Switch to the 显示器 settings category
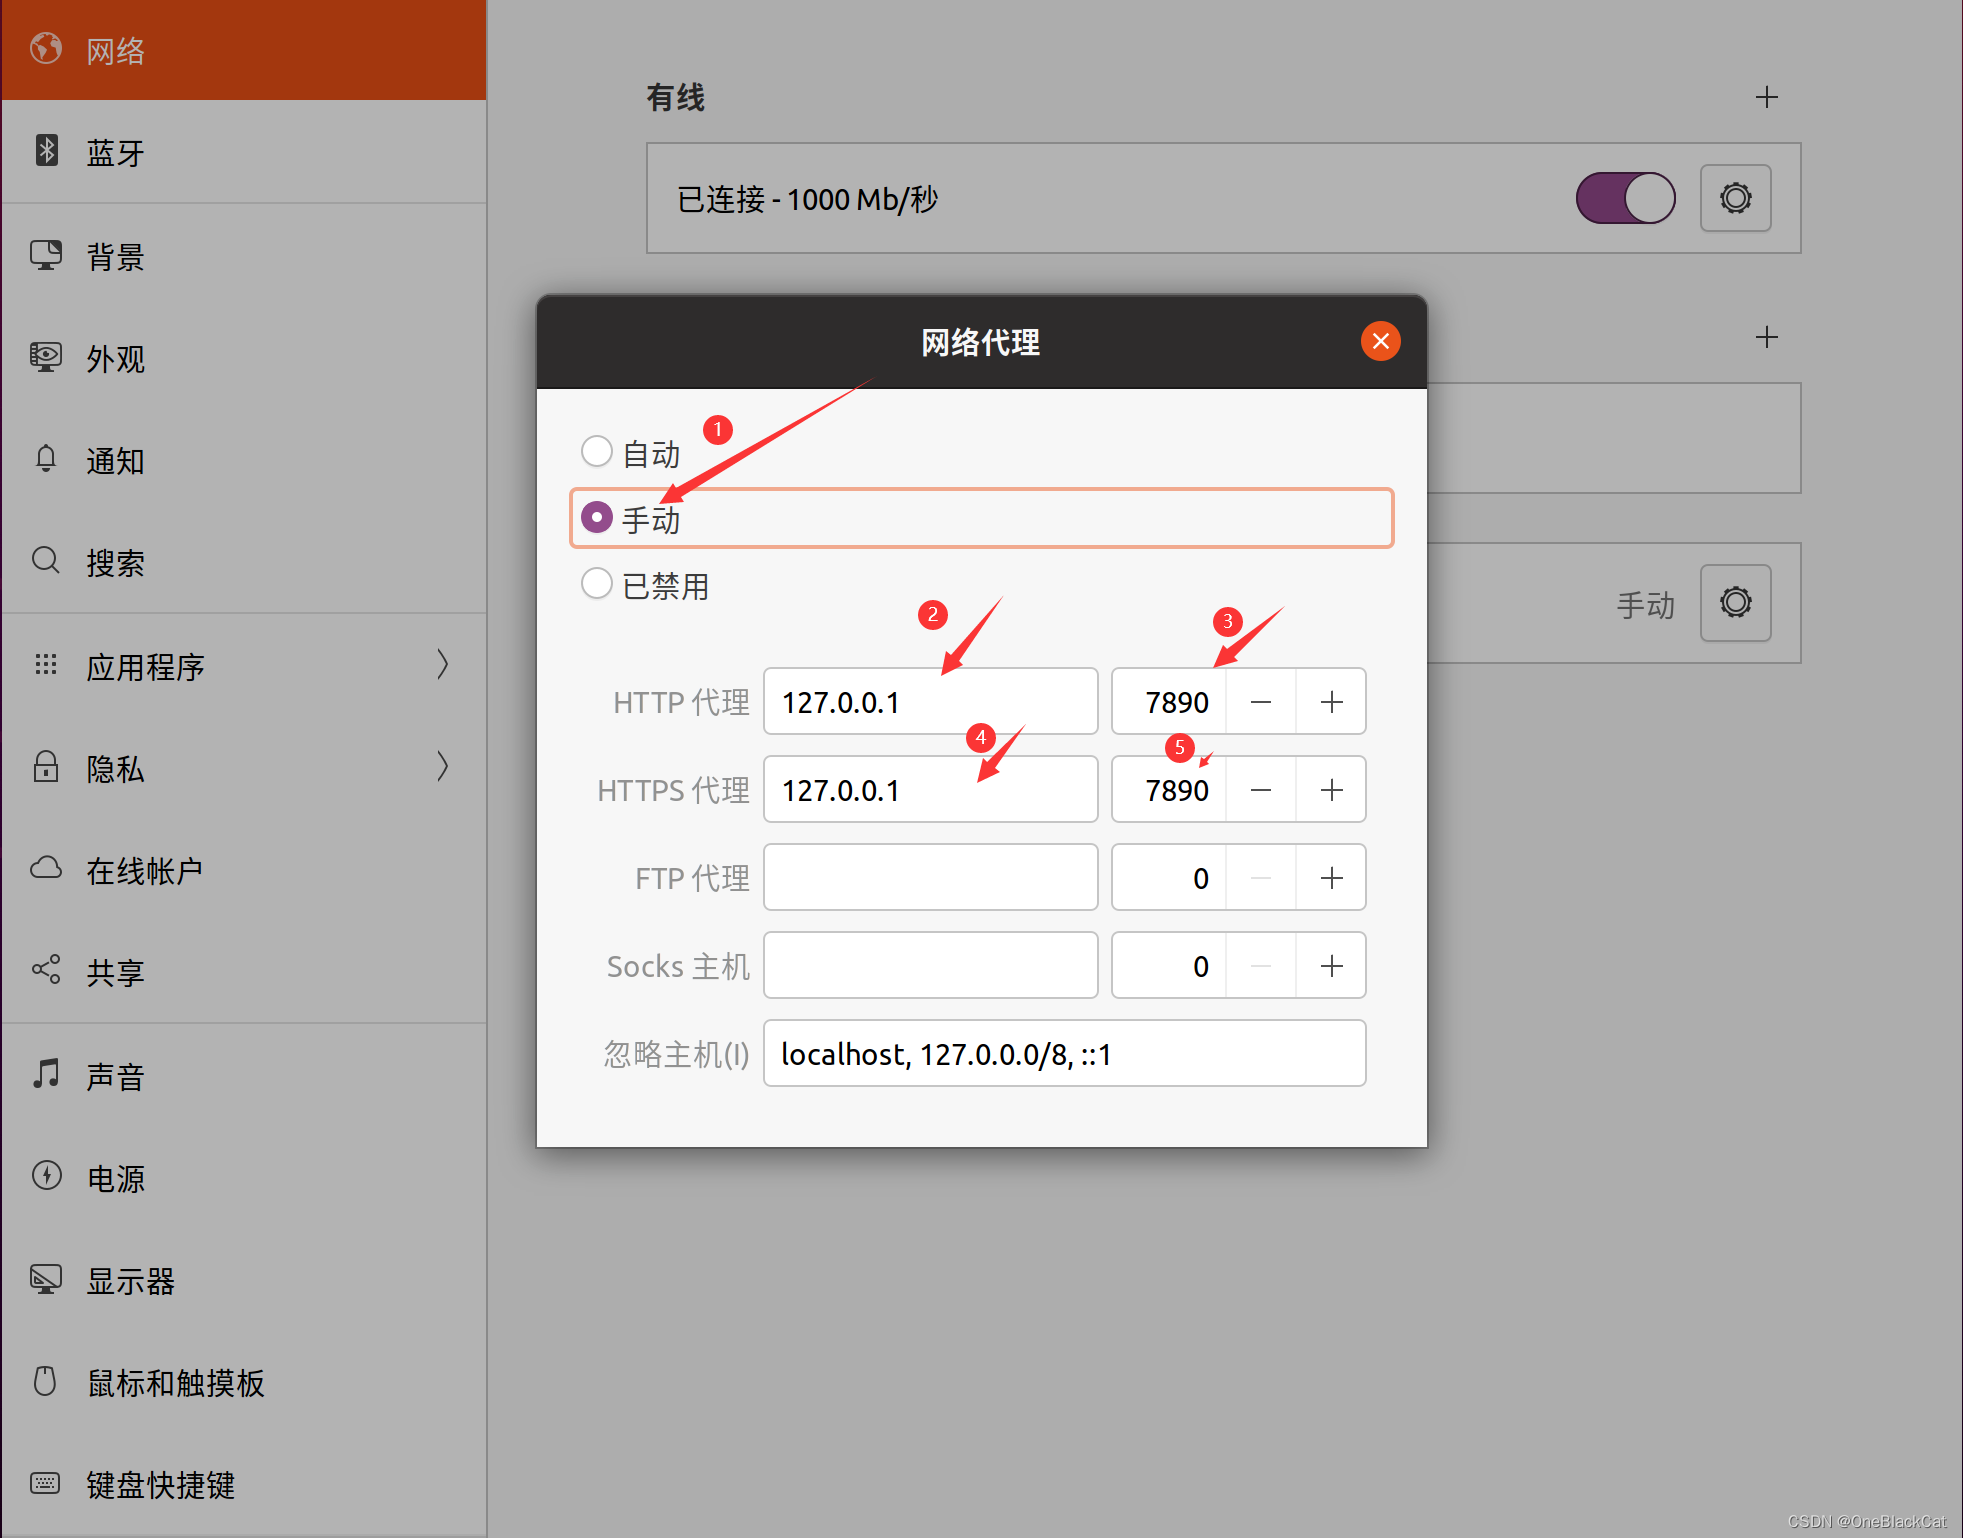Image resolution: width=1963 pixels, height=1538 pixels. [x=130, y=1281]
